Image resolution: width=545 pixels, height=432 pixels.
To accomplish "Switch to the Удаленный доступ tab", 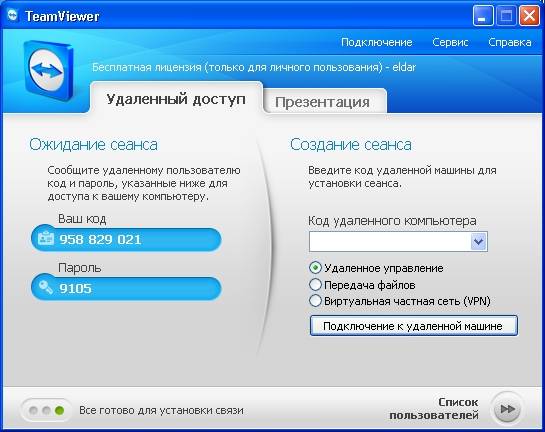I will pos(176,99).
